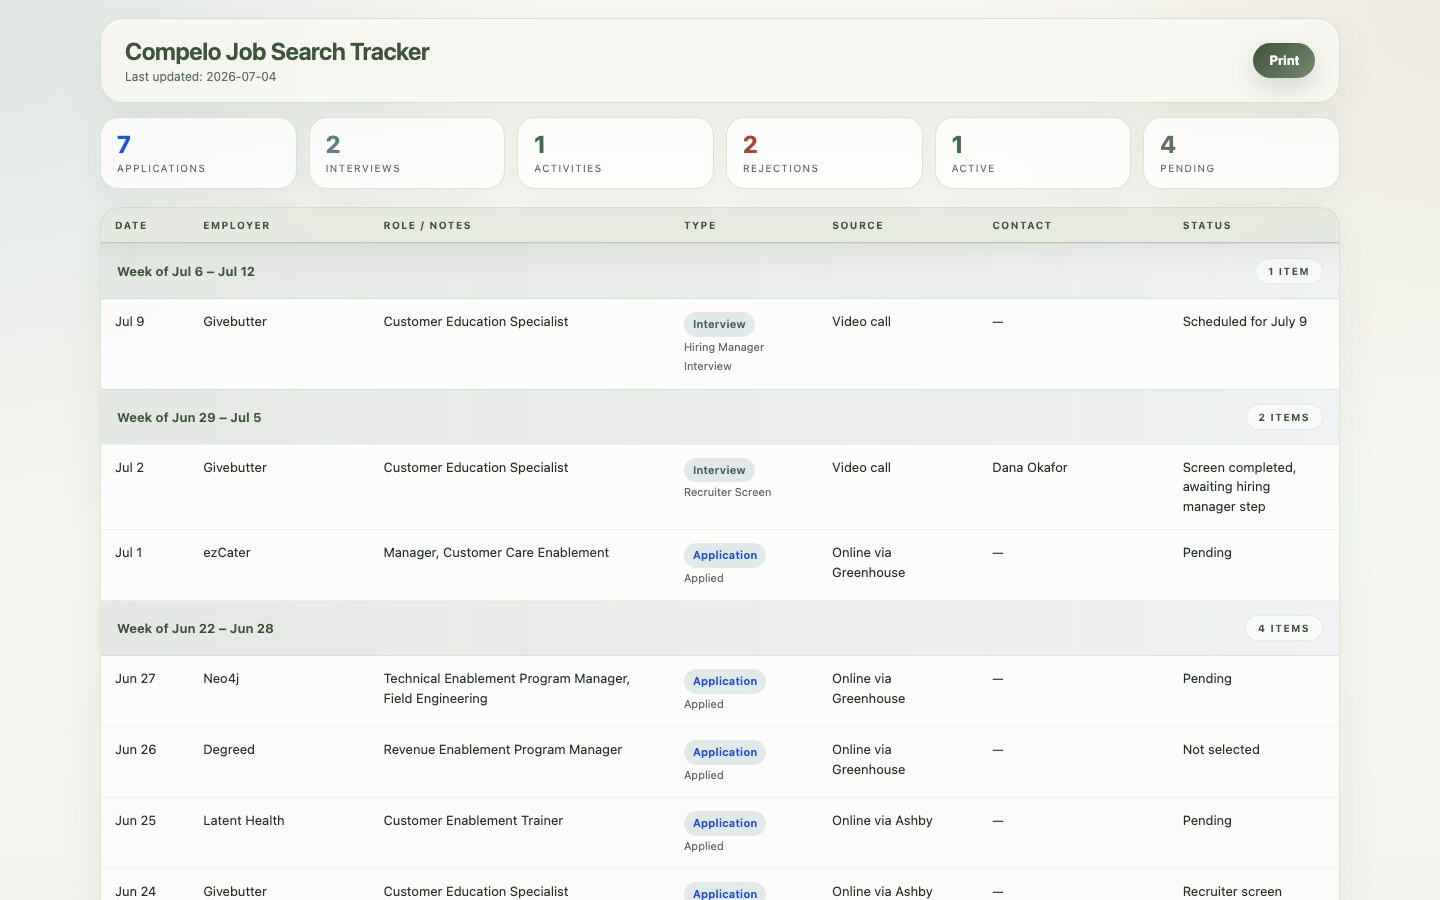Click the Application tag in the ezCater row
Image resolution: width=1440 pixels, height=900 pixels.
tap(725, 555)
